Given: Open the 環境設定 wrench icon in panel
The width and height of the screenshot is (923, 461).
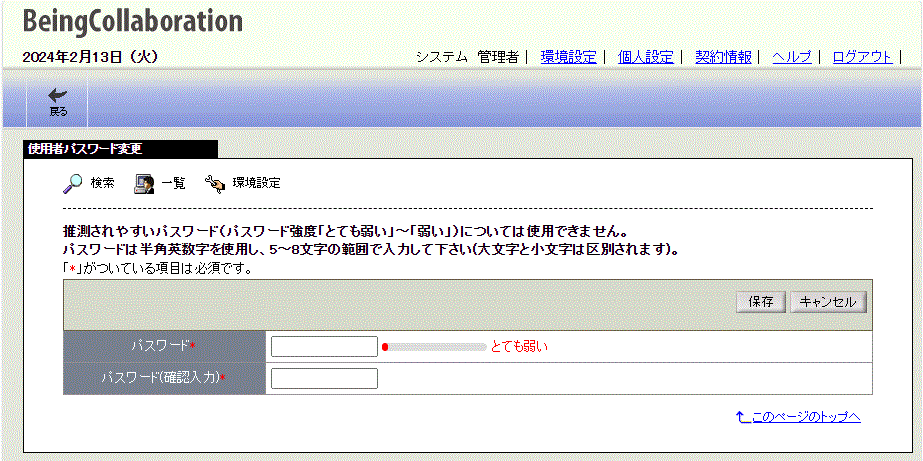Looking at the screenshot, I should (215, 184).
